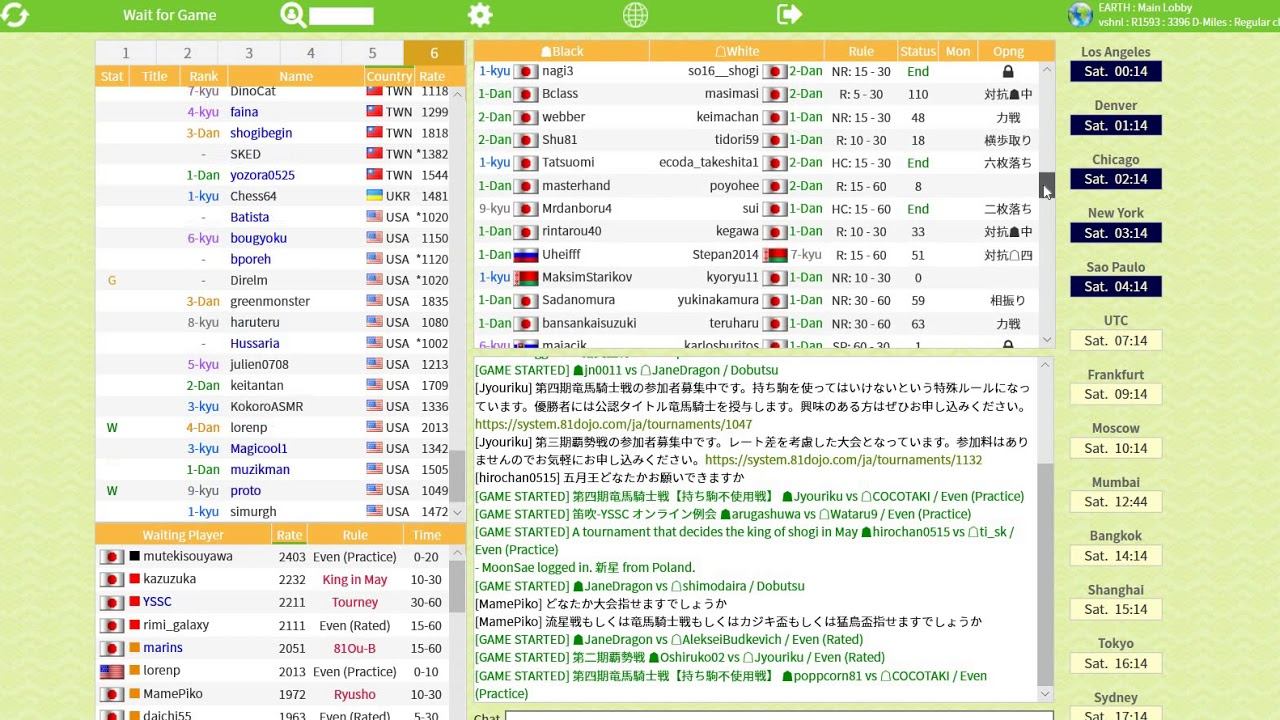Click the down arrow of chat log scrollbar
This screenshot has width=1280, height=720.
[1046, 694]
